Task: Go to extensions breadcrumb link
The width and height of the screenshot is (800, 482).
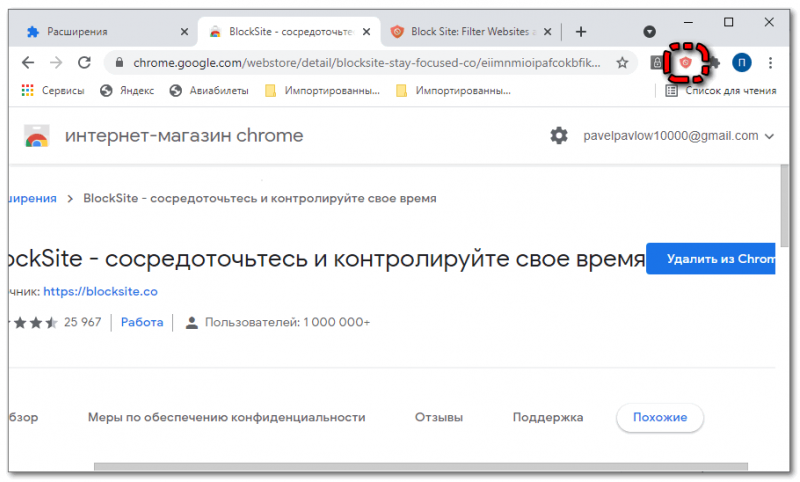Action: coord(33,198)
